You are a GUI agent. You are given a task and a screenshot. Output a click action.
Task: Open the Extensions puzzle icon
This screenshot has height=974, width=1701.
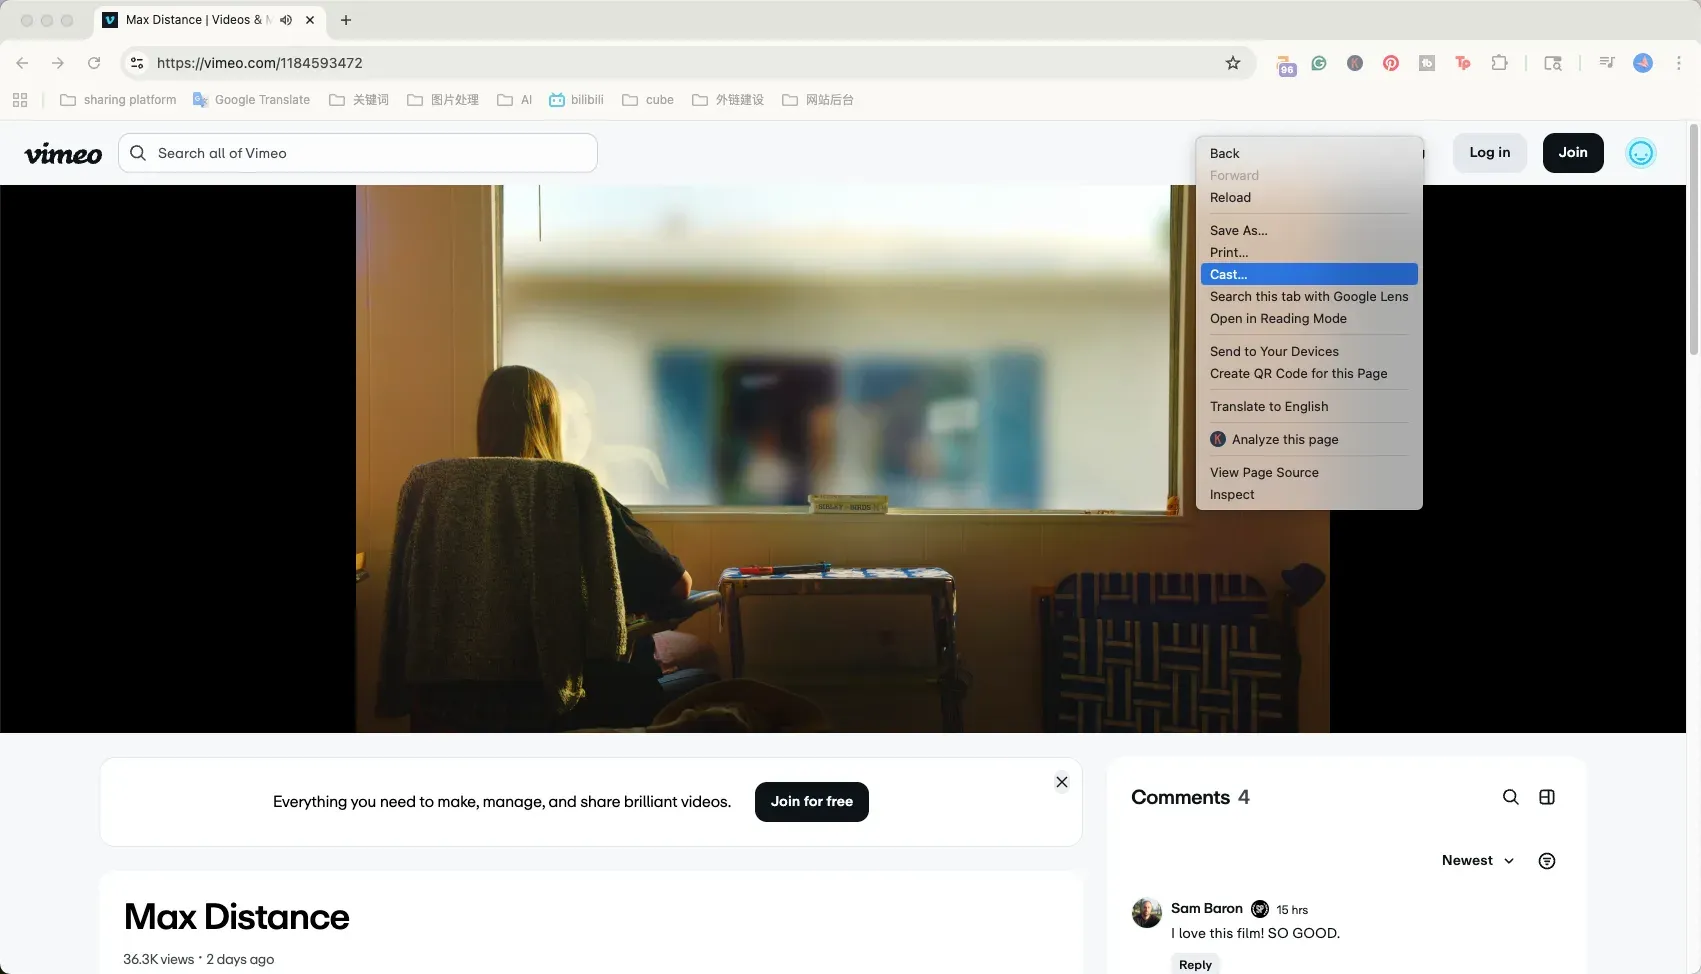(x=1499, y=63)
